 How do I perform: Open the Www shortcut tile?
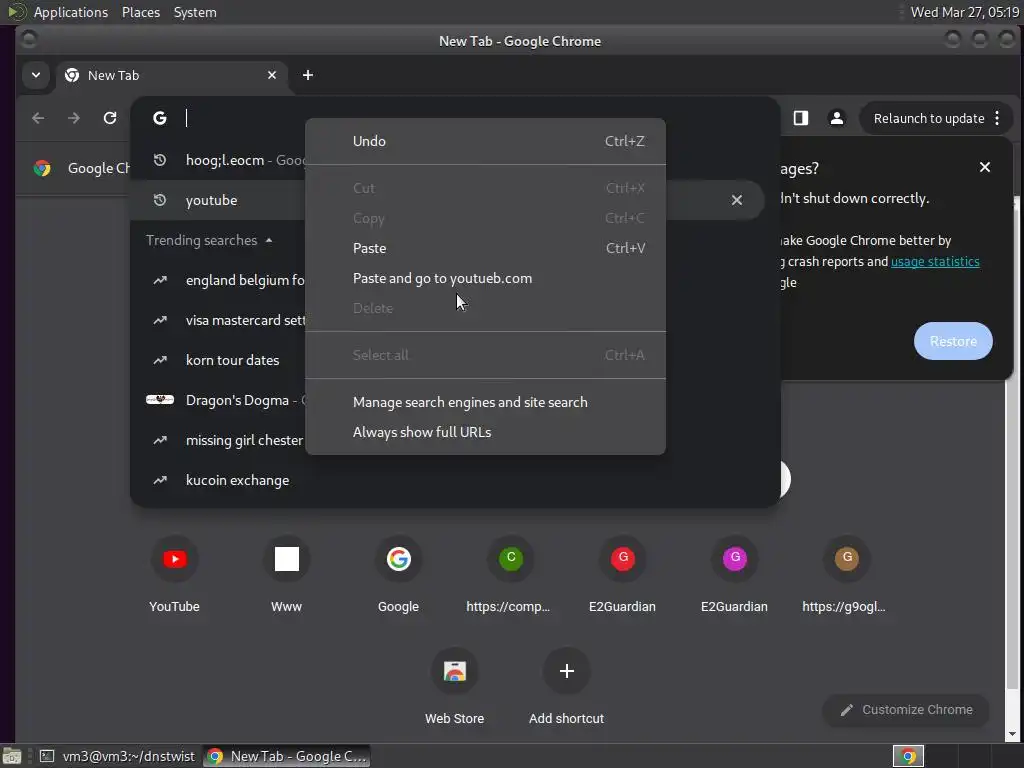coord(287,573)
